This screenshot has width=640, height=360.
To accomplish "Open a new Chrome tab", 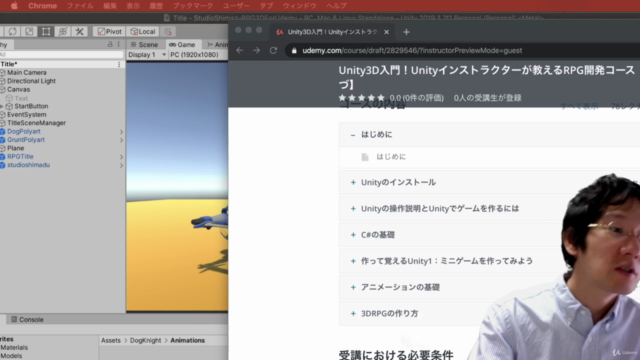I will tap(406, 32).
